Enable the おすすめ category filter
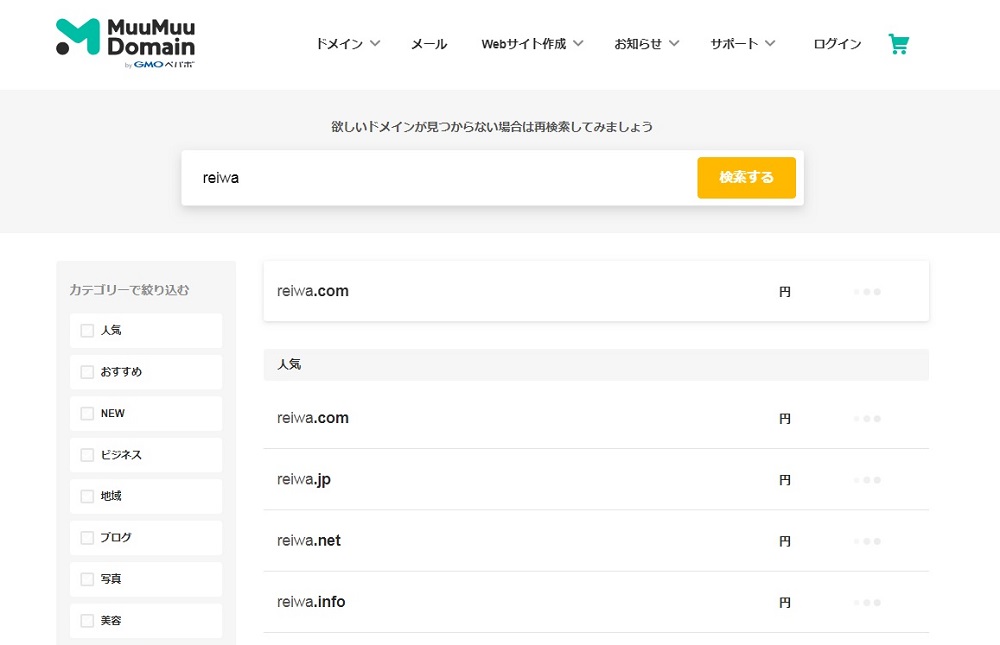Image resolution: width=1000 pixels, height=645 pixels. coord(87,372)
